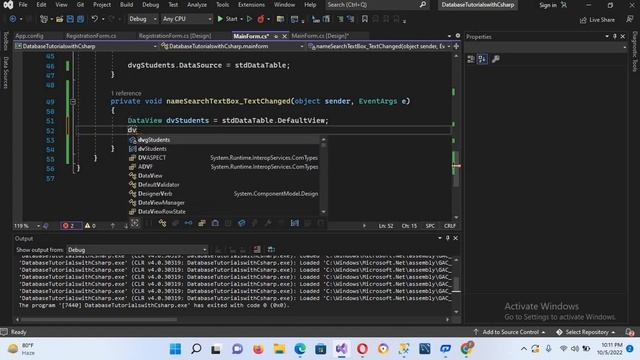Click the Undo arrow icon

[x=94, y=19]
